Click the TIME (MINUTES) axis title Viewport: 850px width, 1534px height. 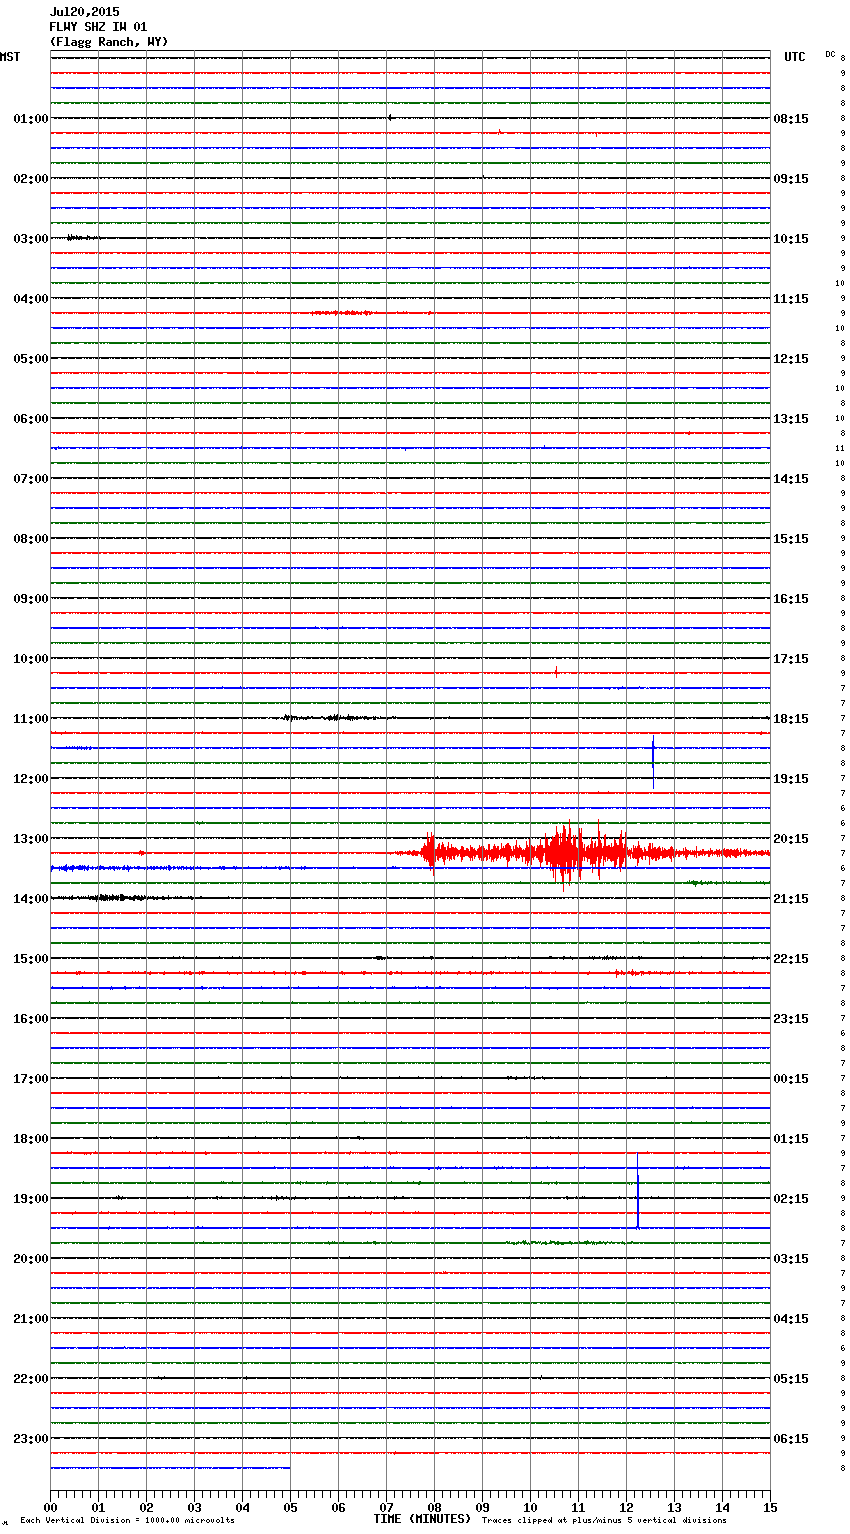coord(422,1519)
